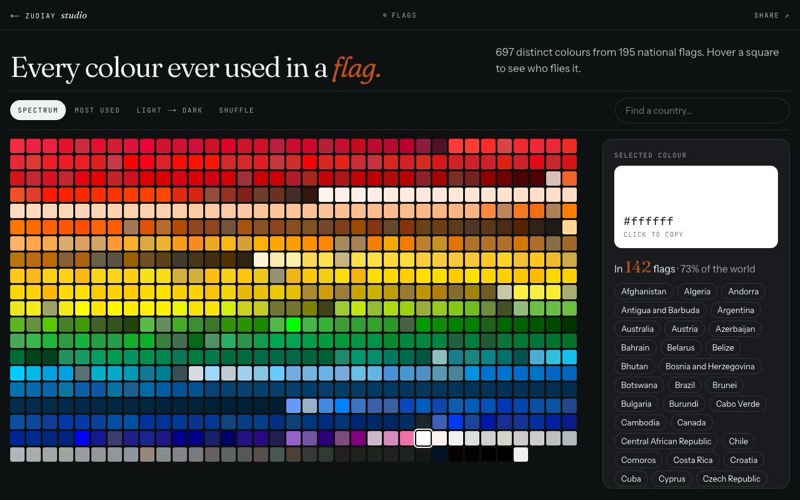
Task: Open the Botswana chip
Action: 639,385
